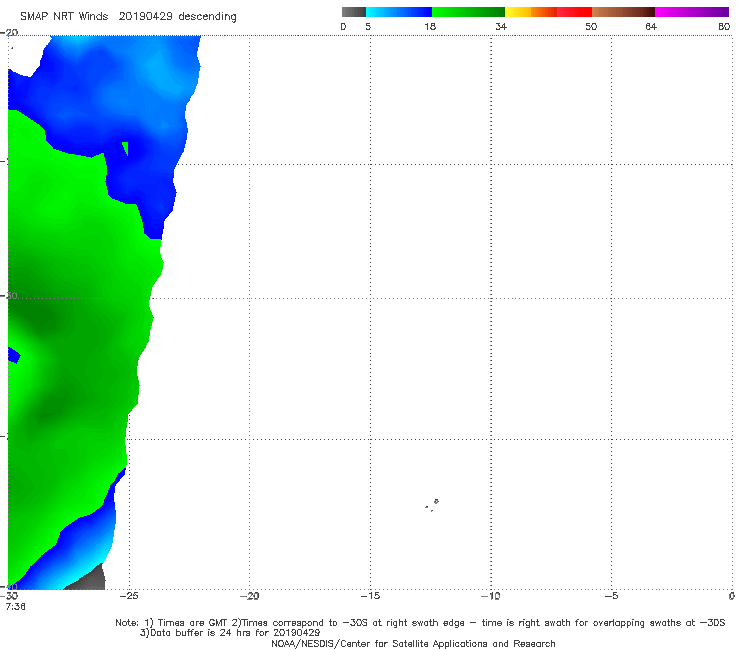Select the yellow-orange segment of the color bar
This screenshot has width=740, height=650.
[531, 12]
